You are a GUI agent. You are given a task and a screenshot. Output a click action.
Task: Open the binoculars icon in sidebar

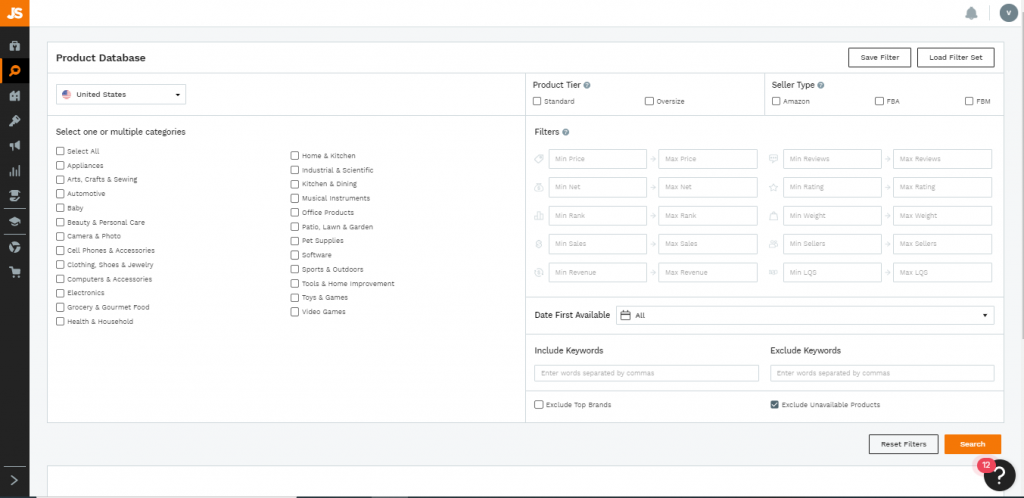[14, 96]
